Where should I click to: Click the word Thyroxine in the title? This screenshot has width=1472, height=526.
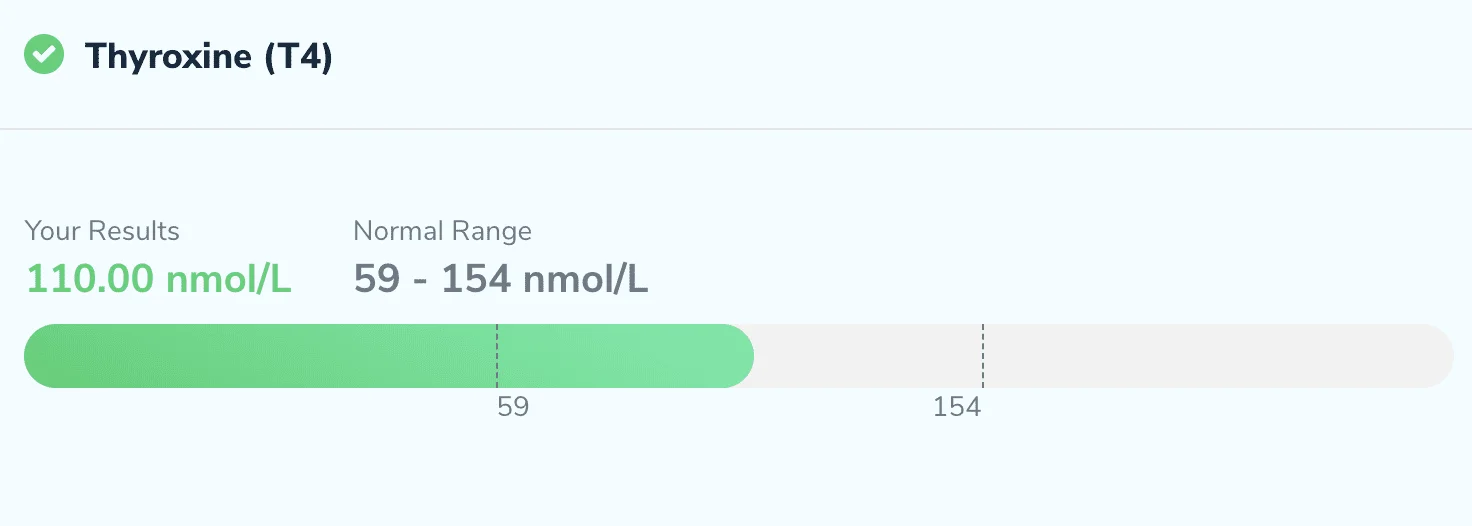tap(168, 57)
